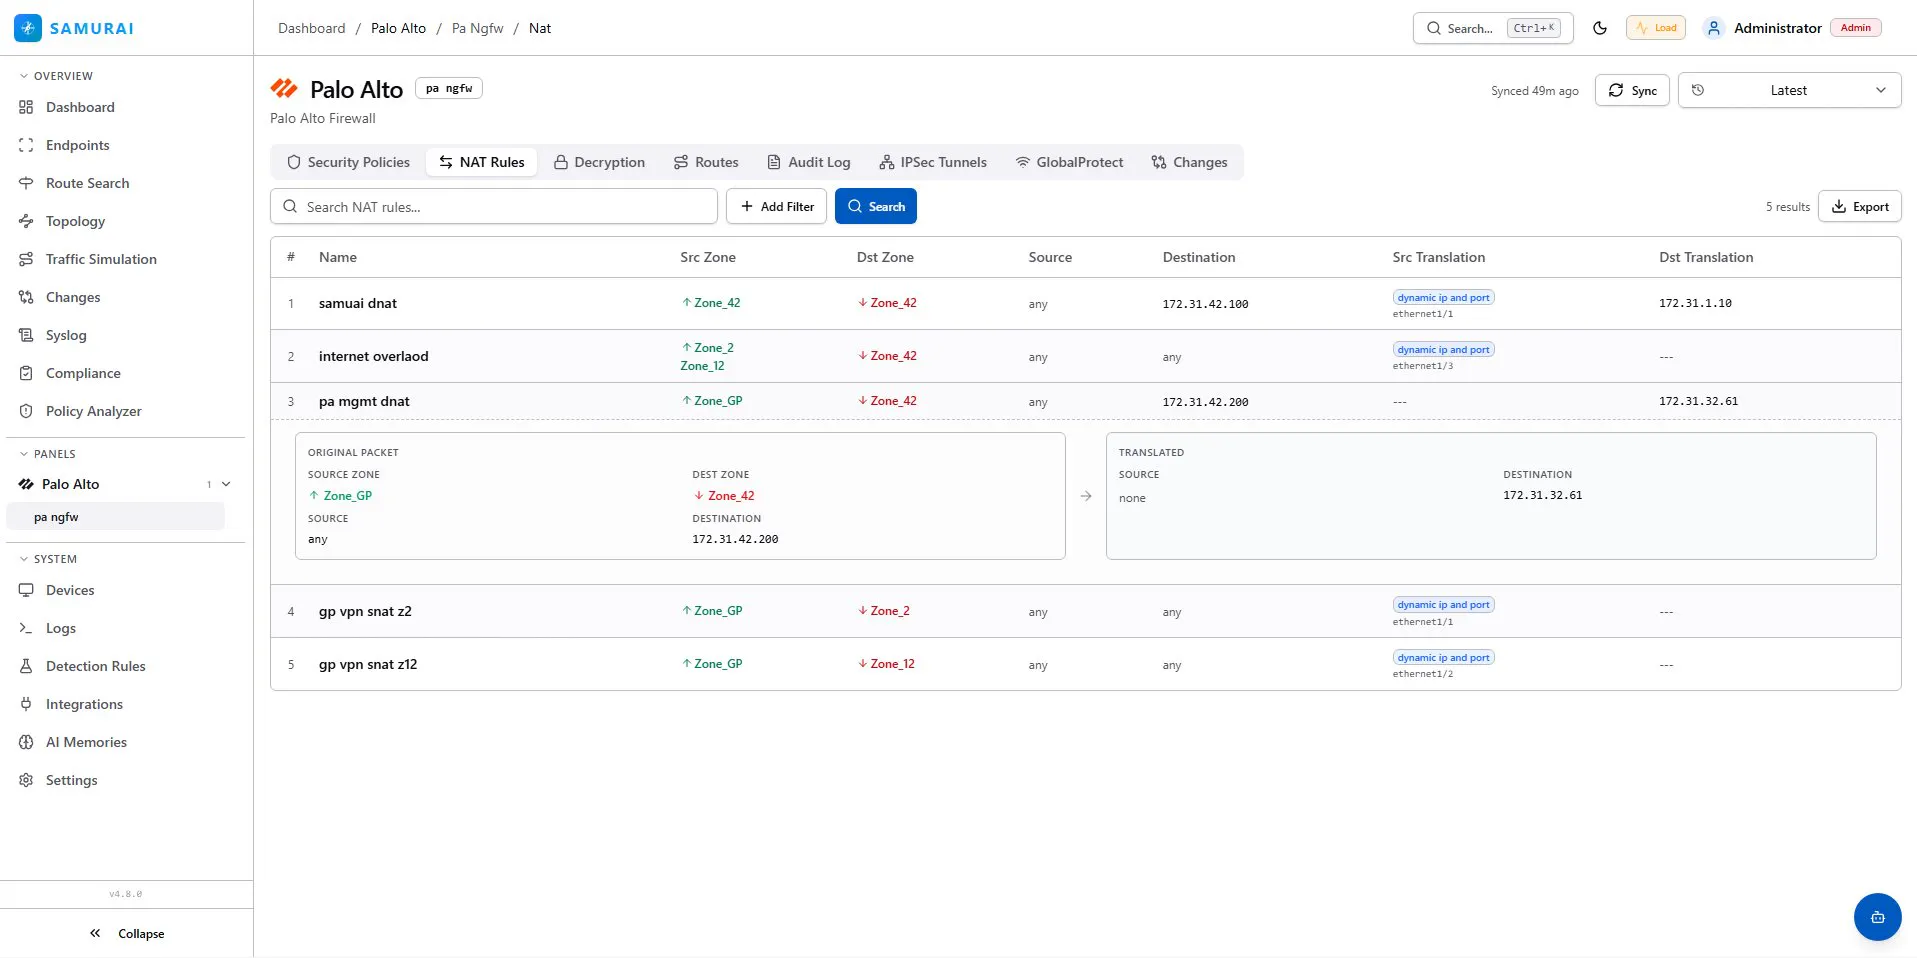Screen dimensions: 1917x958
Task: Toggle dark mode moon icon
Action: tap(1600, 28)
